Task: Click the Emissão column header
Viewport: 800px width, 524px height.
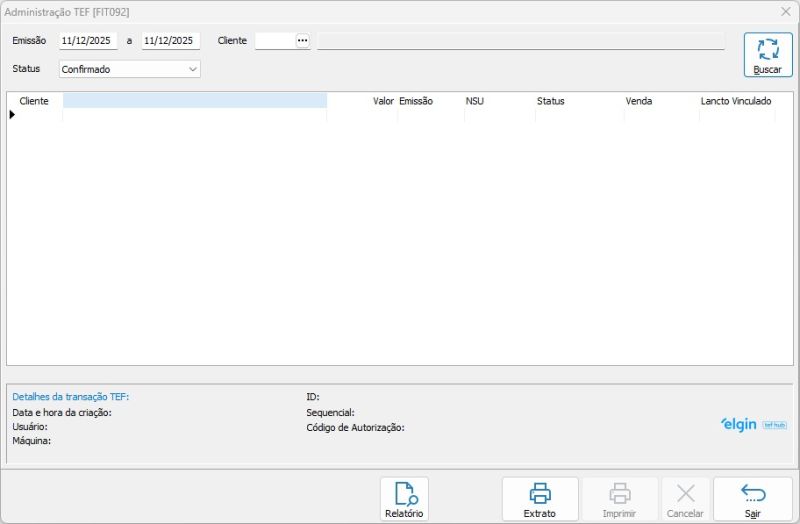Action: pos(416,101)
